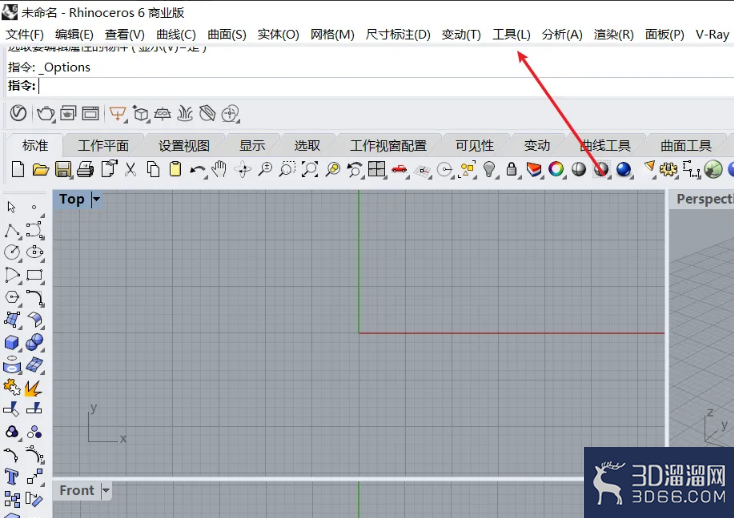Switch to the 工作平面 toolbar tab

coord(103,146)
